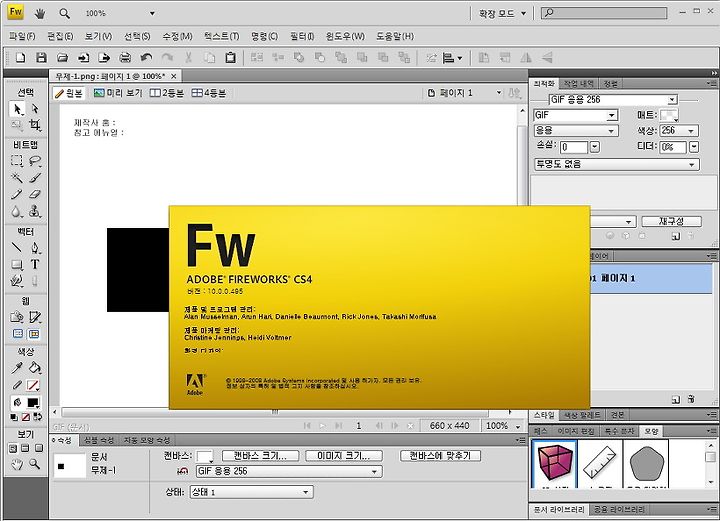Select the Brush tool

pyautogui.click(x=35, y=178)
